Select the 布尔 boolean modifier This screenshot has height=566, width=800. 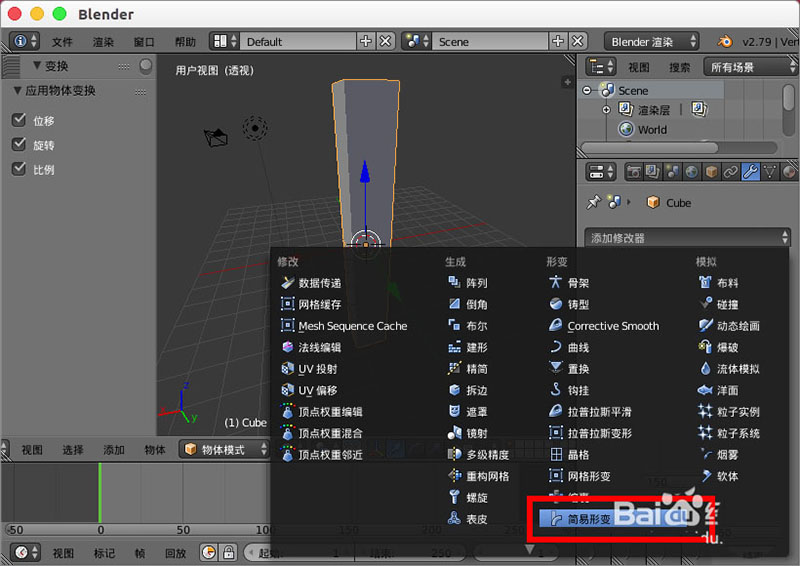pos(468,326)
